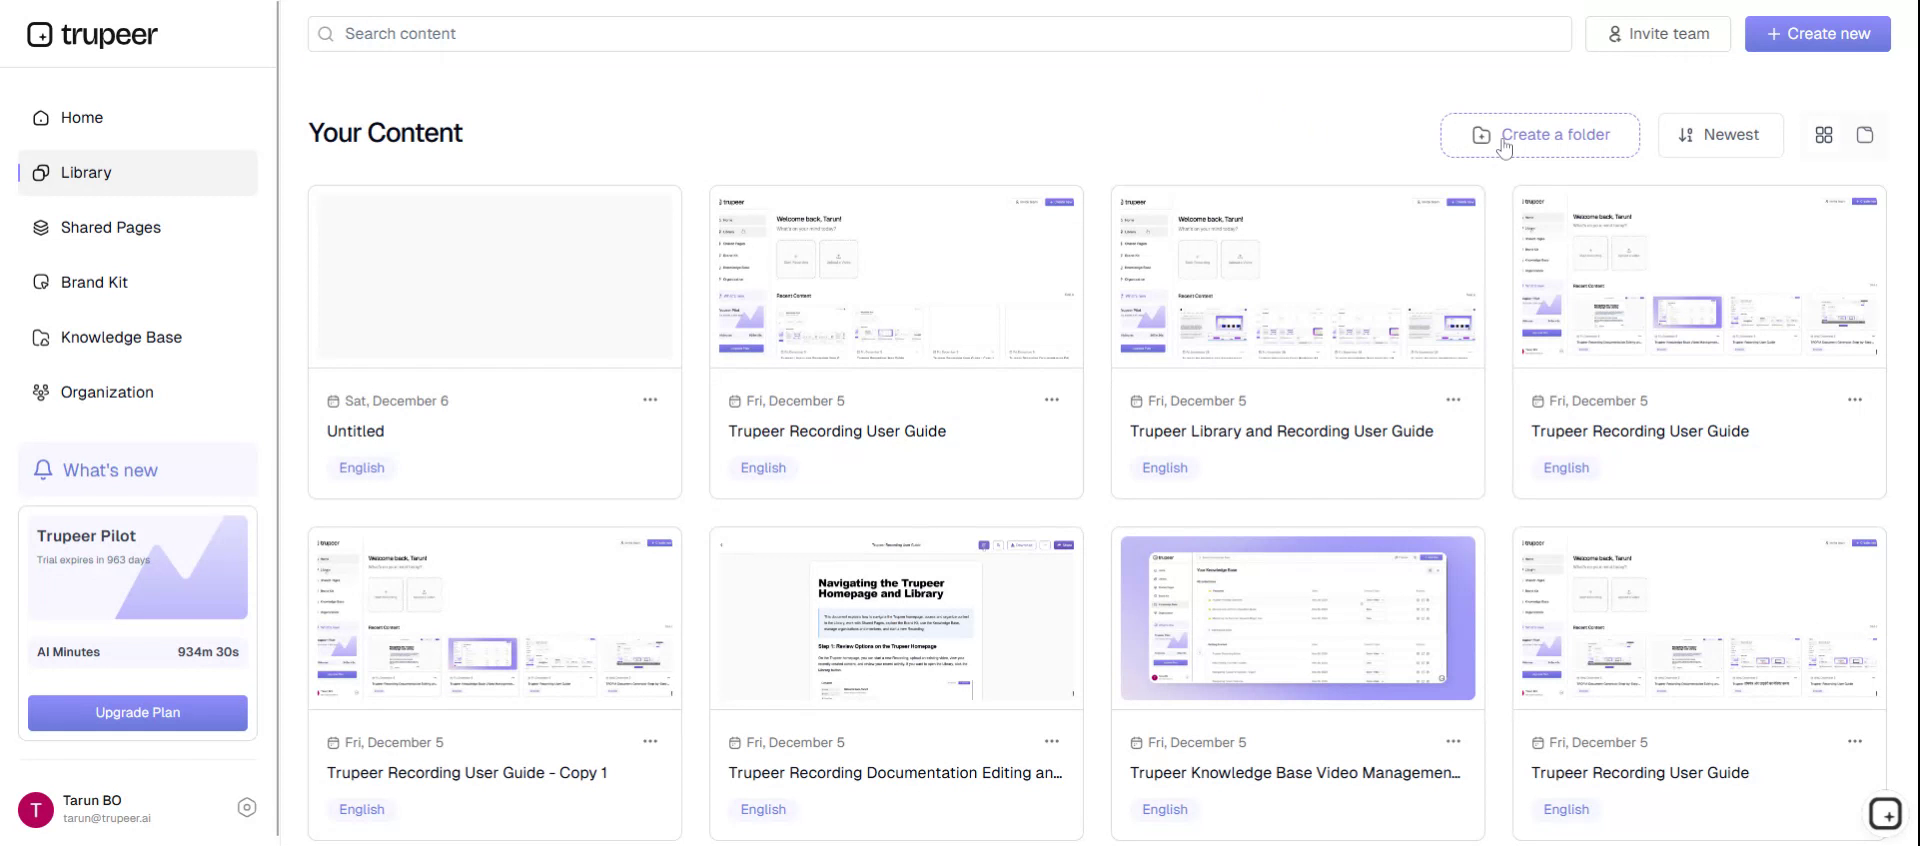Switch to folder view icon
The width and height of the screenshot is (1920, 846).
pyautogui.click(x=1865, y=135)
